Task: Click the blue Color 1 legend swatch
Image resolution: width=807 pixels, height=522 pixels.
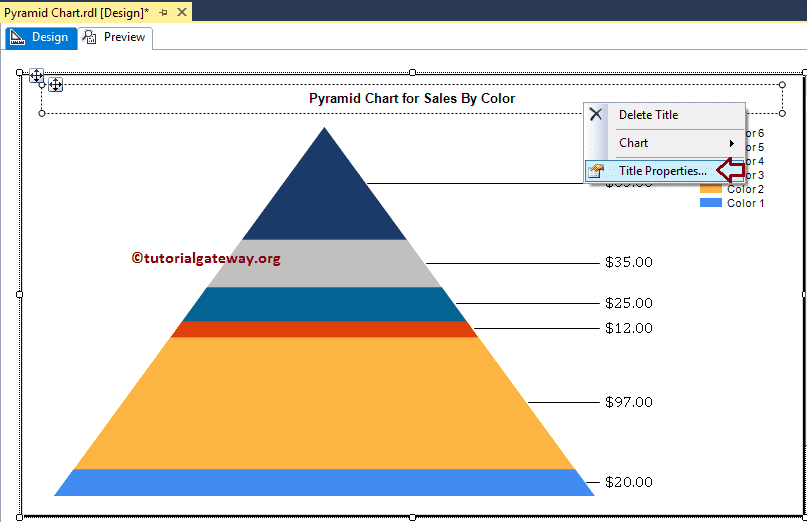Action: (711, 203)
